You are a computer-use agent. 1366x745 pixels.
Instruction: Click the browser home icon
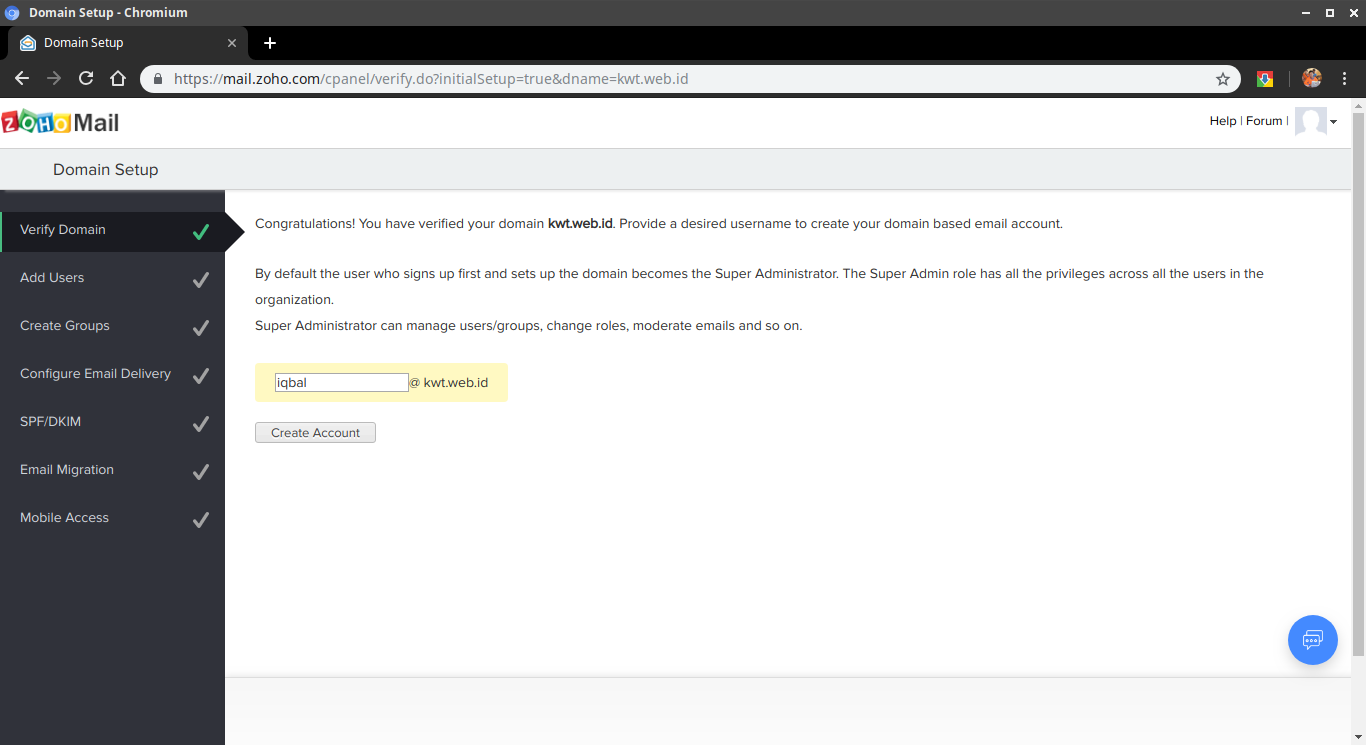[117, 78]
